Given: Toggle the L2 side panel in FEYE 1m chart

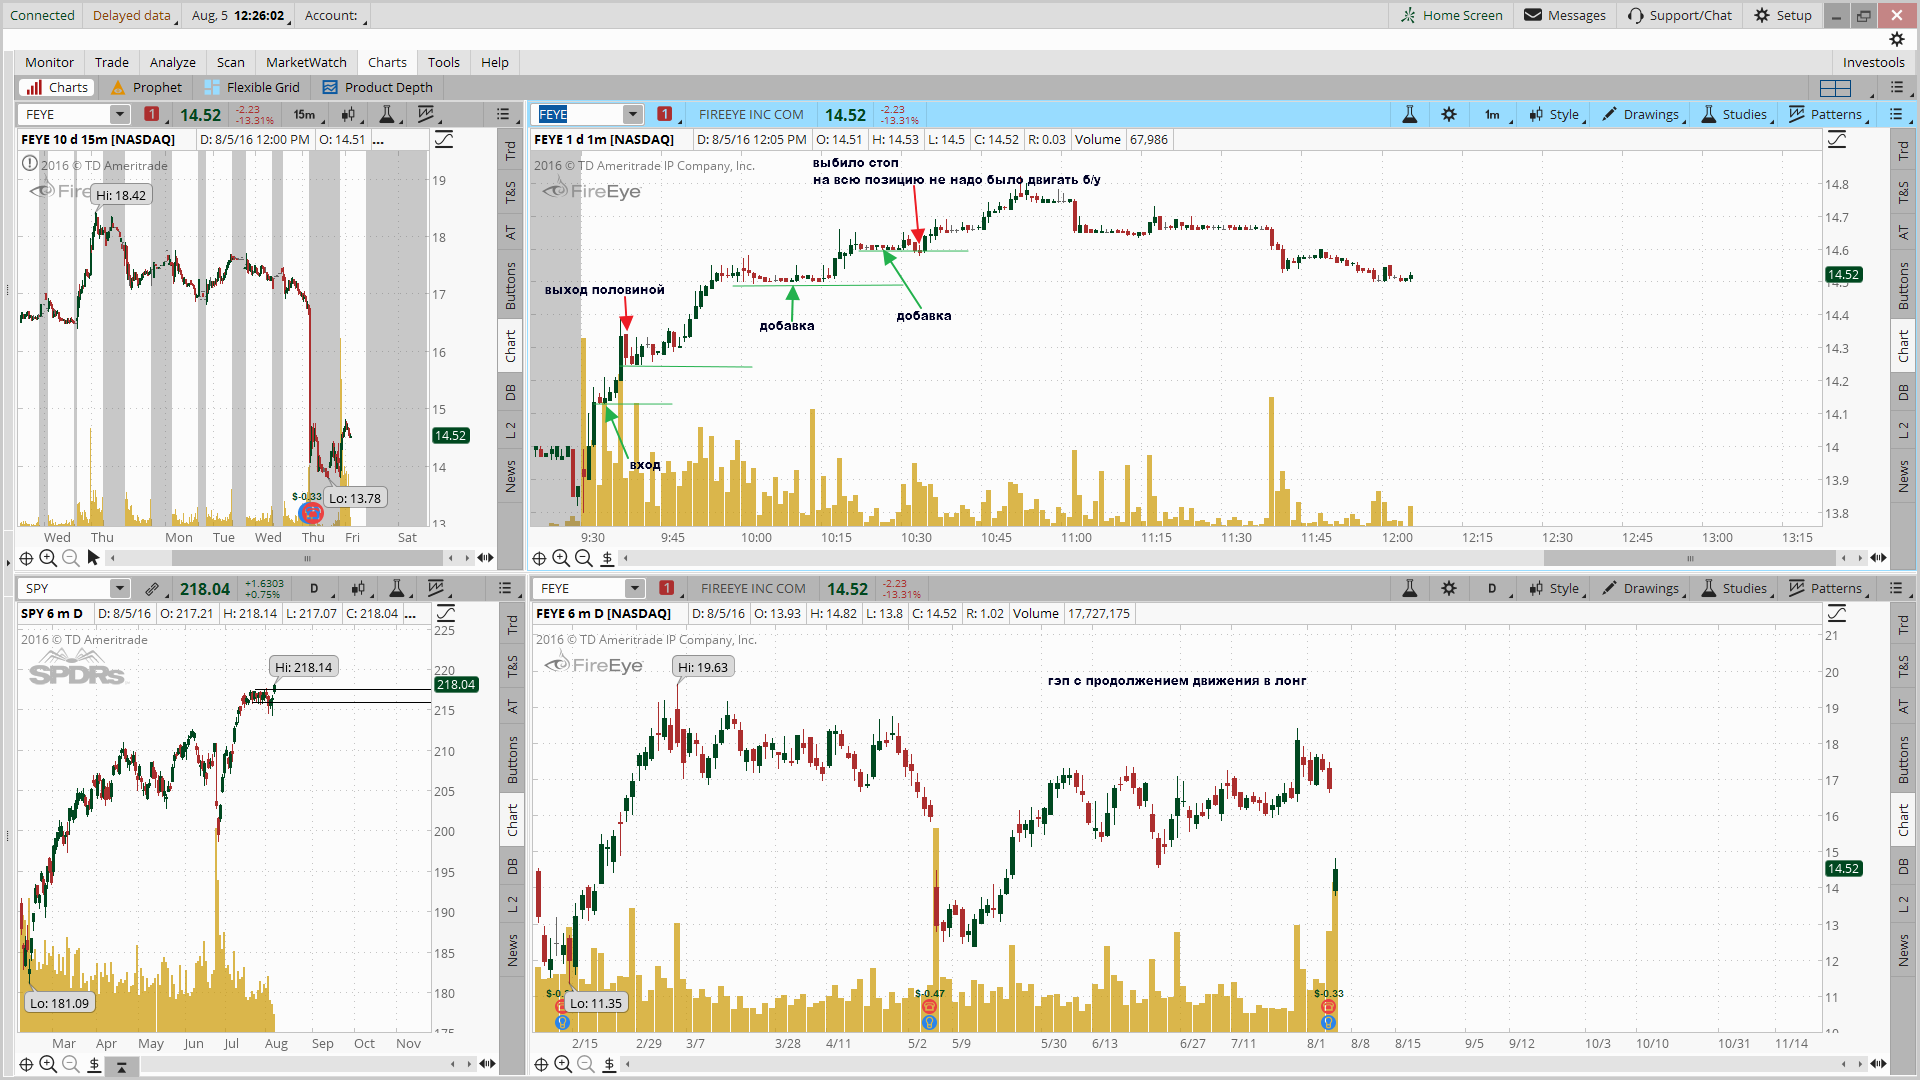Looking at the screenshot, I should [1903, 430].
